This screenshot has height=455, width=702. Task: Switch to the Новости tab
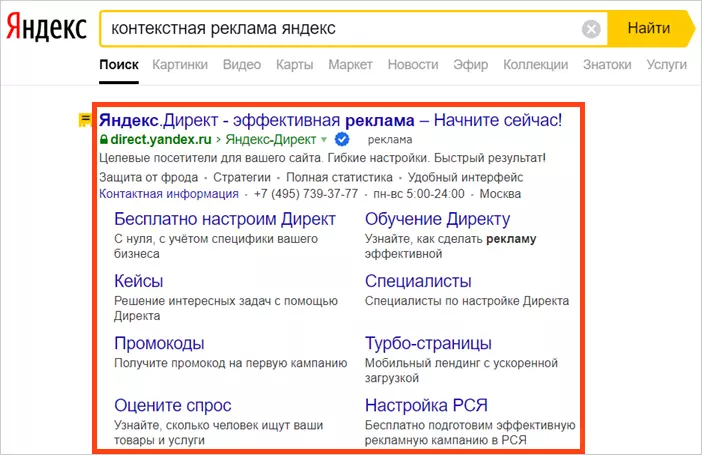click(x=413, y=65)
